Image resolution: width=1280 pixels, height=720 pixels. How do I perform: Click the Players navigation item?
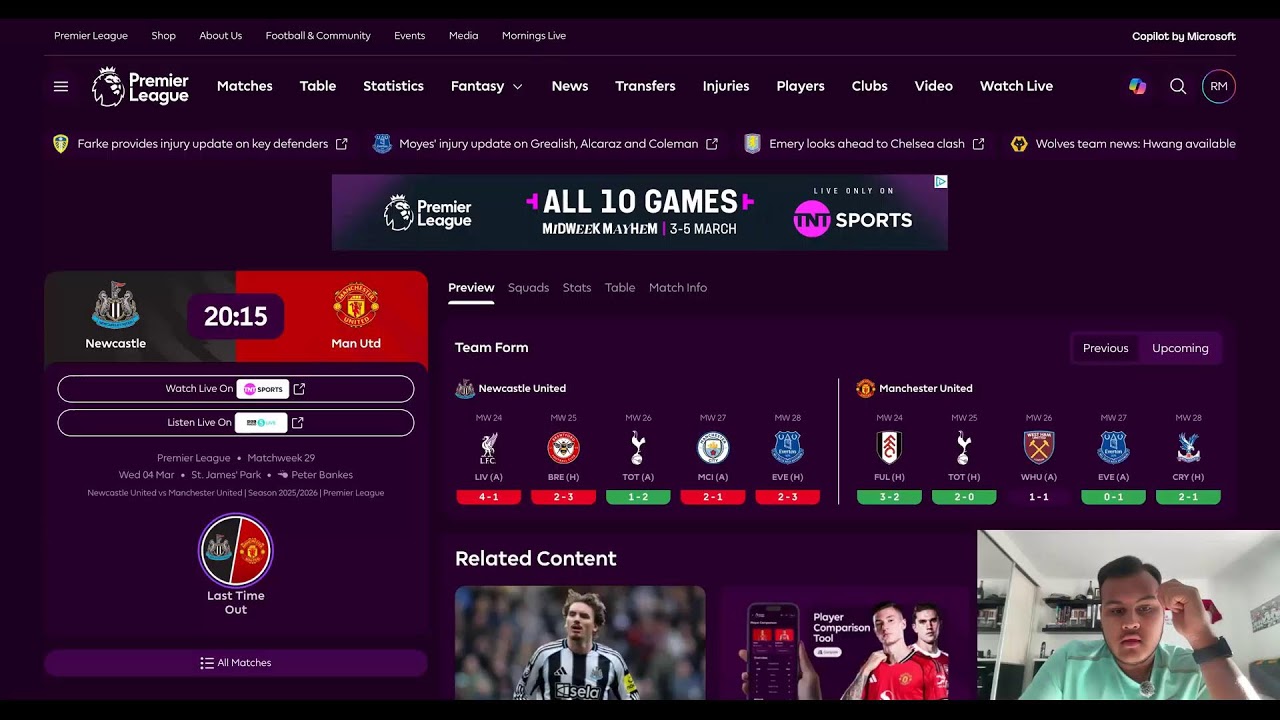(x=801, y=86)
